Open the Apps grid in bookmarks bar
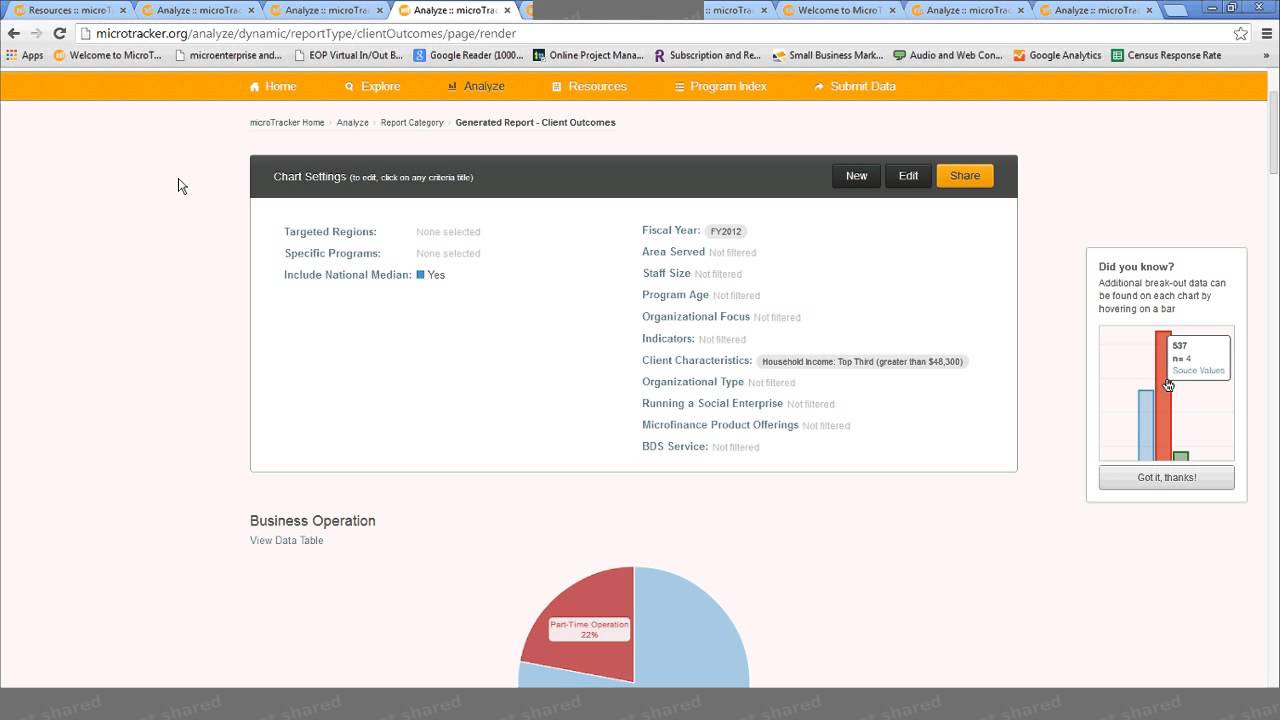Viewport: 1280px width, 720px height. coord(25,56)
